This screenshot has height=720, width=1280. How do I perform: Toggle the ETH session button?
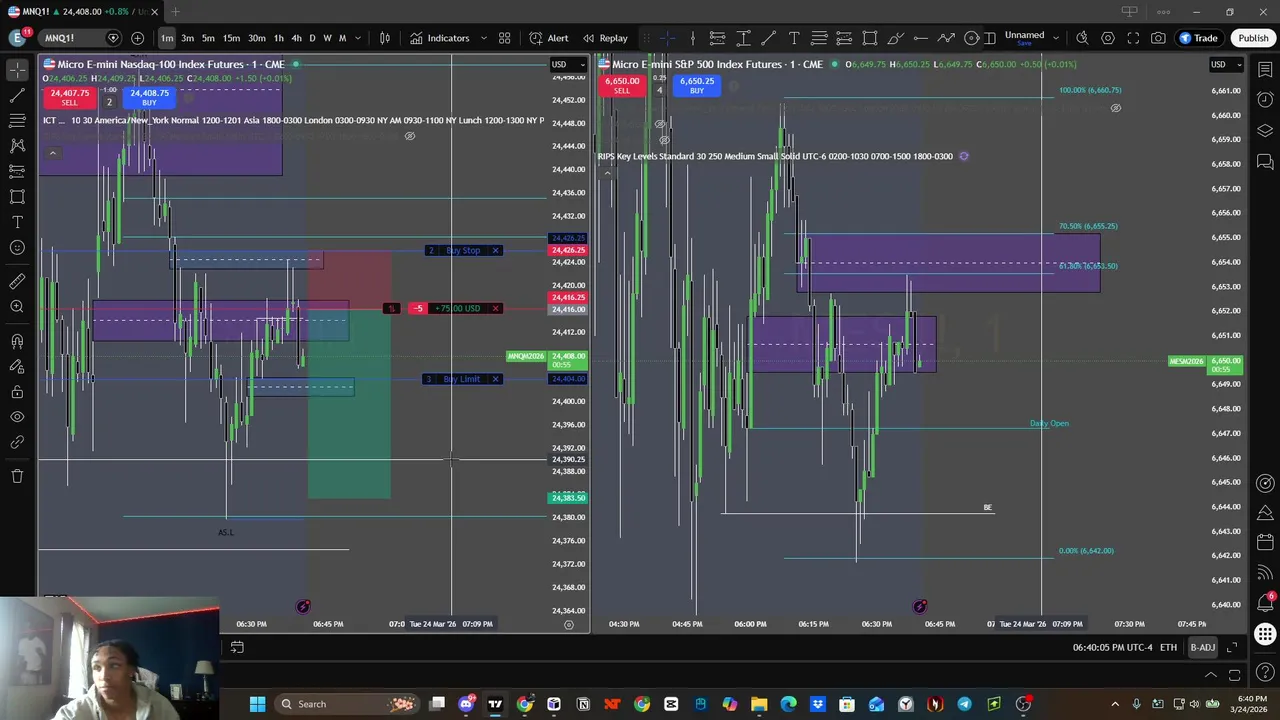[x=1168, y=648]
